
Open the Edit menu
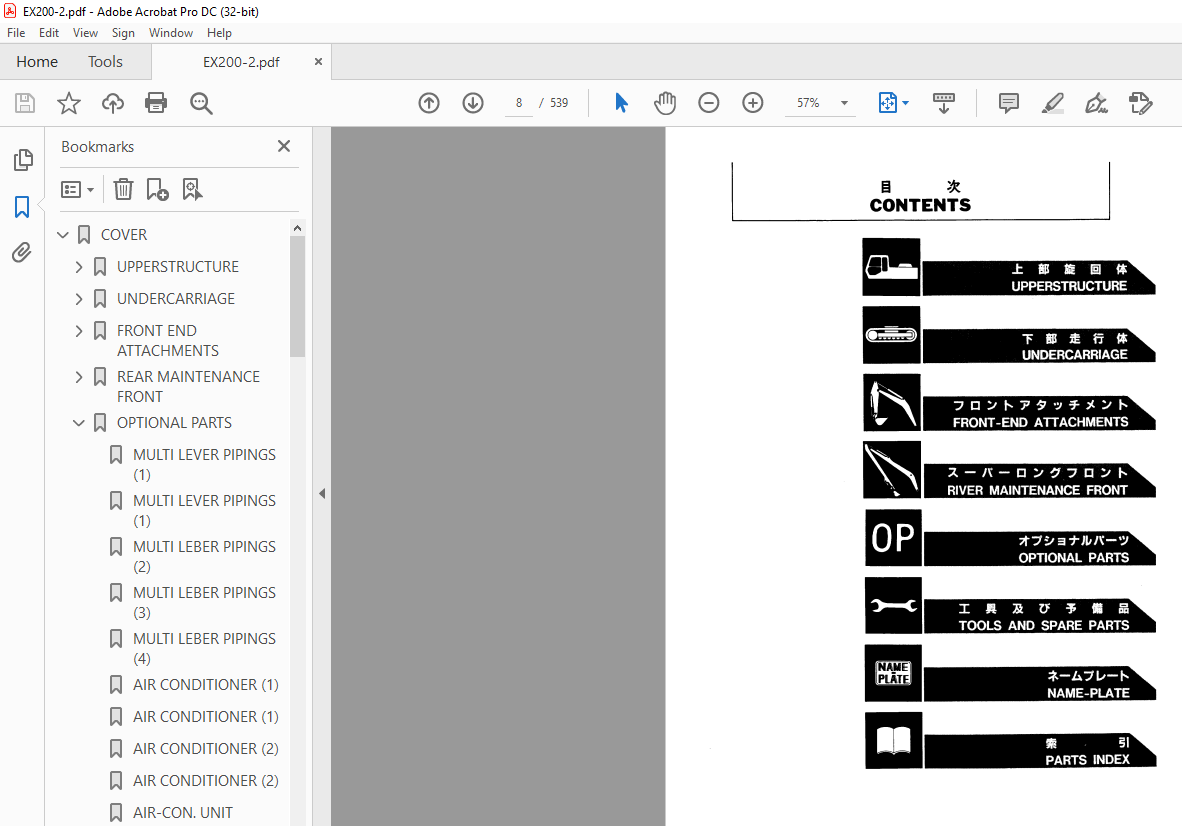tap(49, 32)
